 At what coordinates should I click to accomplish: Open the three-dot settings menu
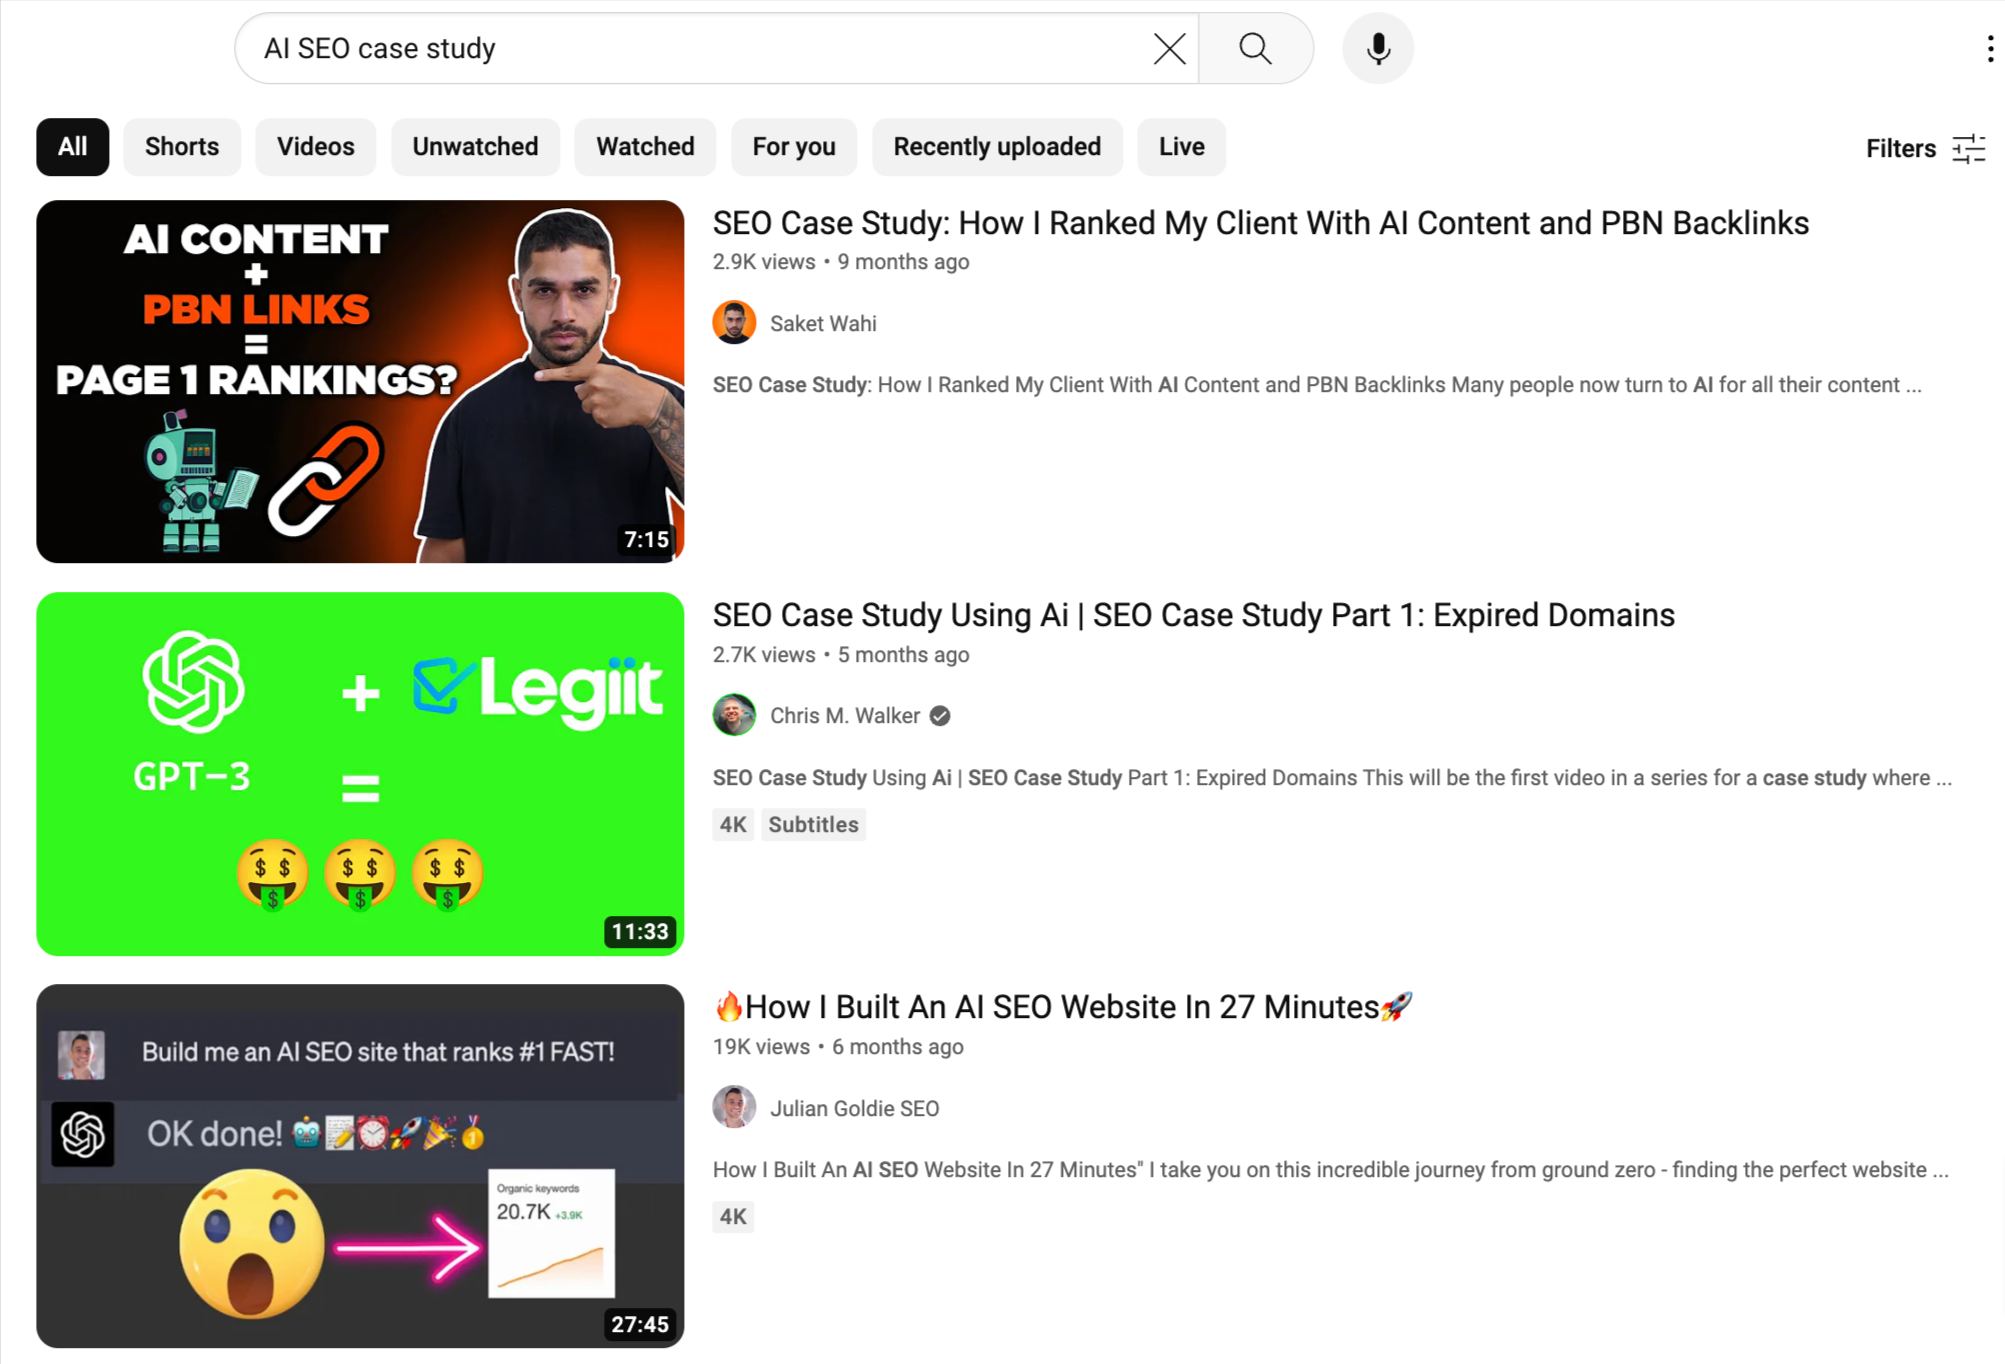(x=1989, y=48)
